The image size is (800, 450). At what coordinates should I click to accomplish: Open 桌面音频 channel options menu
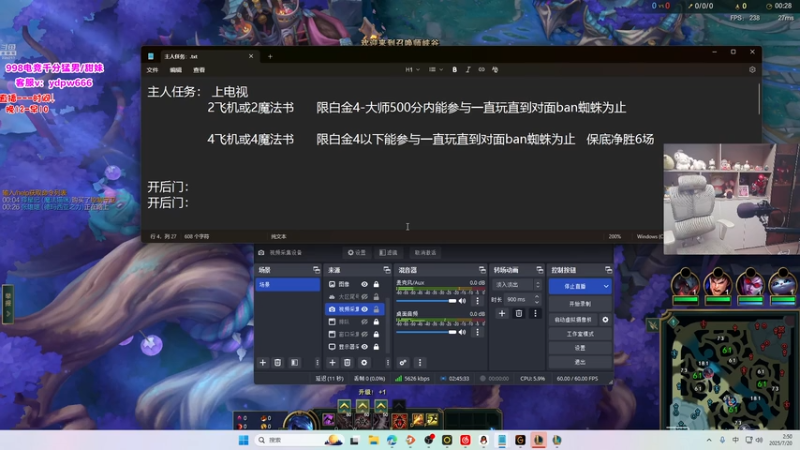tap(478, 332)
